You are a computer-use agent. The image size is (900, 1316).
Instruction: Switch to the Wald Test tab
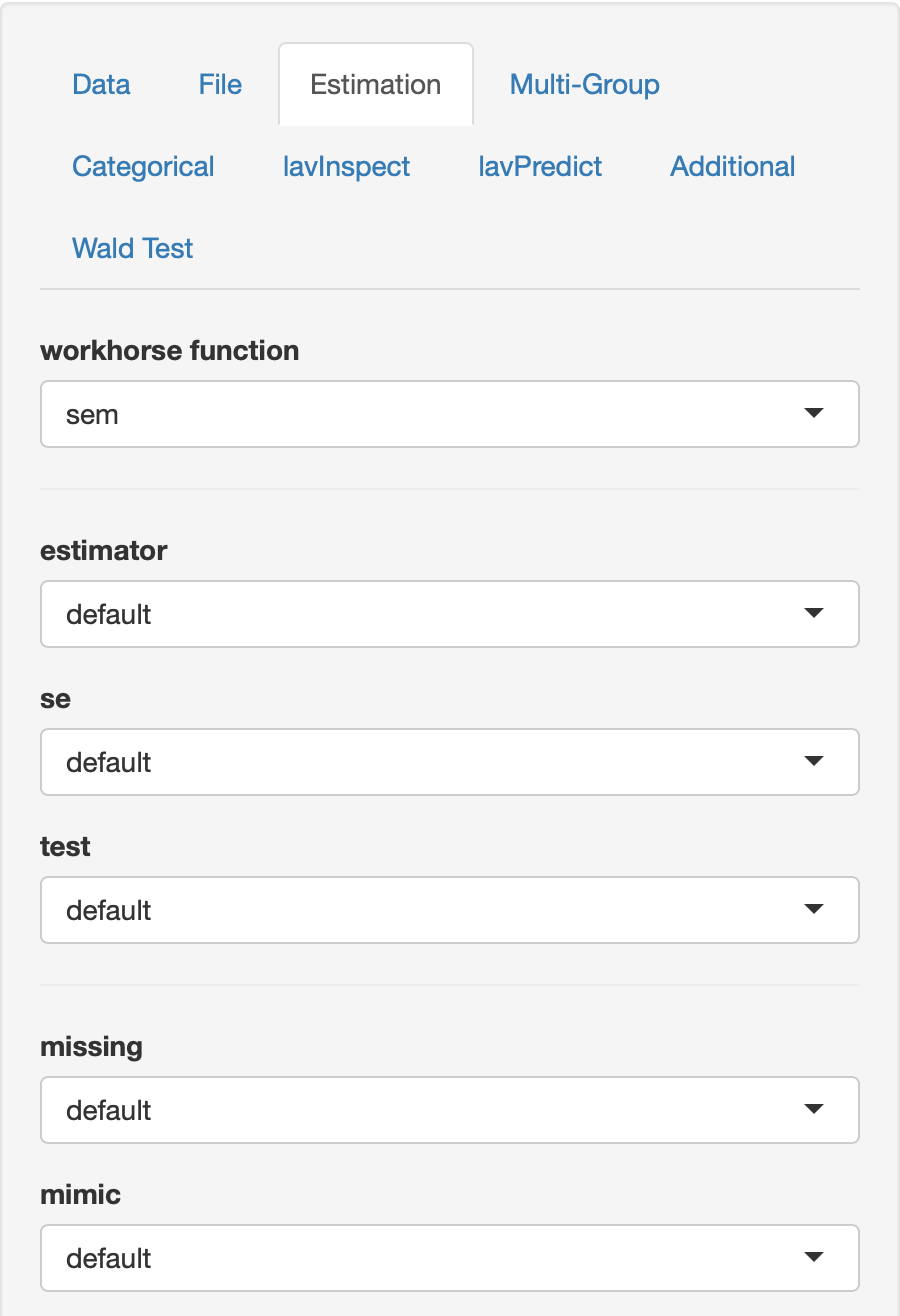pos(132,249)
